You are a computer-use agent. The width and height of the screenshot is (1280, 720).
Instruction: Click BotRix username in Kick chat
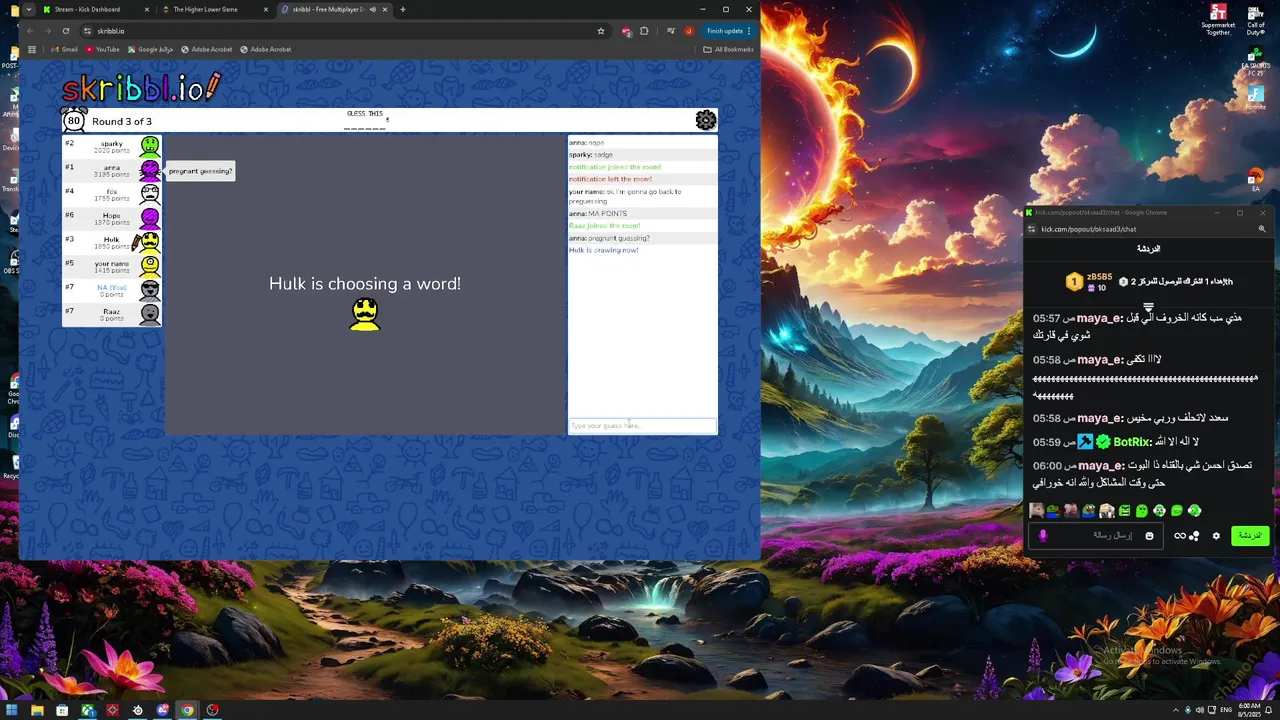point(1133,441)
